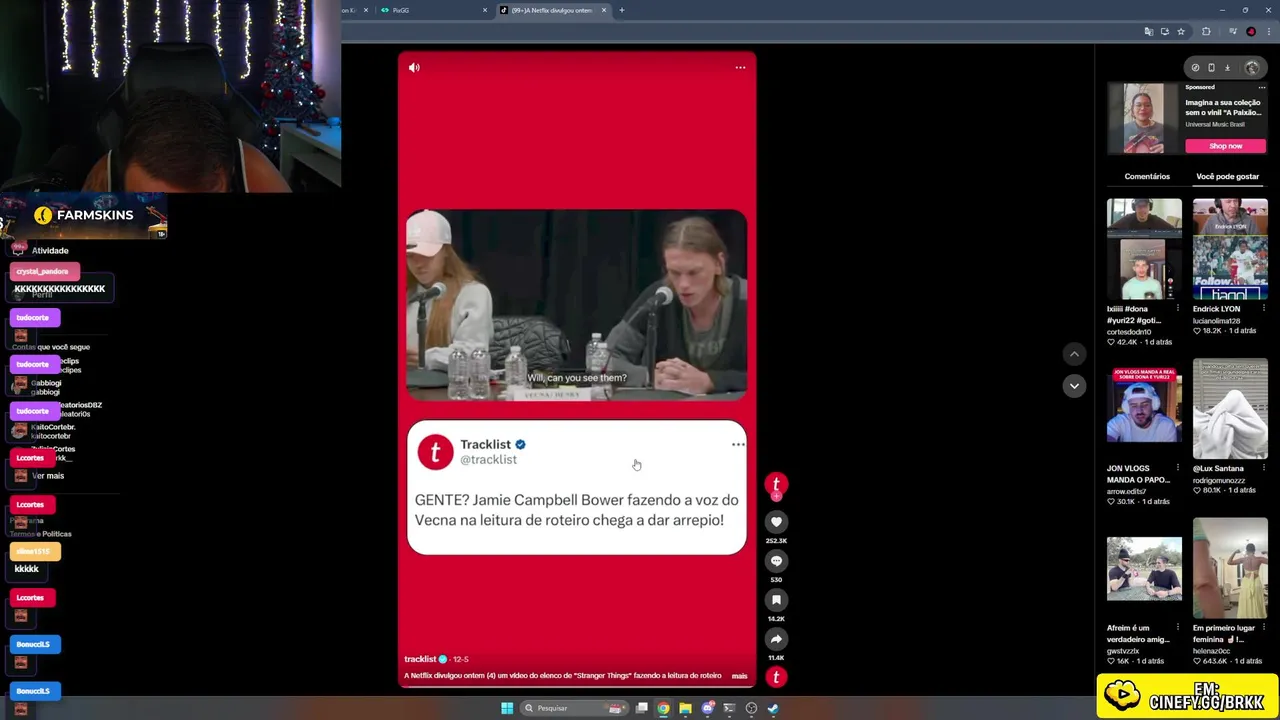Click Ver mais in the left sidebar
The width and height of the screenshot is (1280, 720).
[48, 476]
